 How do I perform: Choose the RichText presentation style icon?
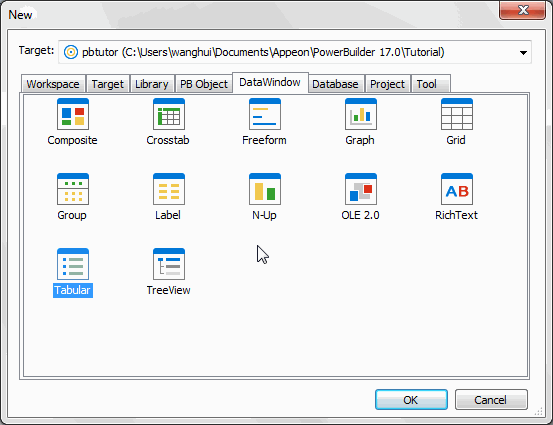456,189
